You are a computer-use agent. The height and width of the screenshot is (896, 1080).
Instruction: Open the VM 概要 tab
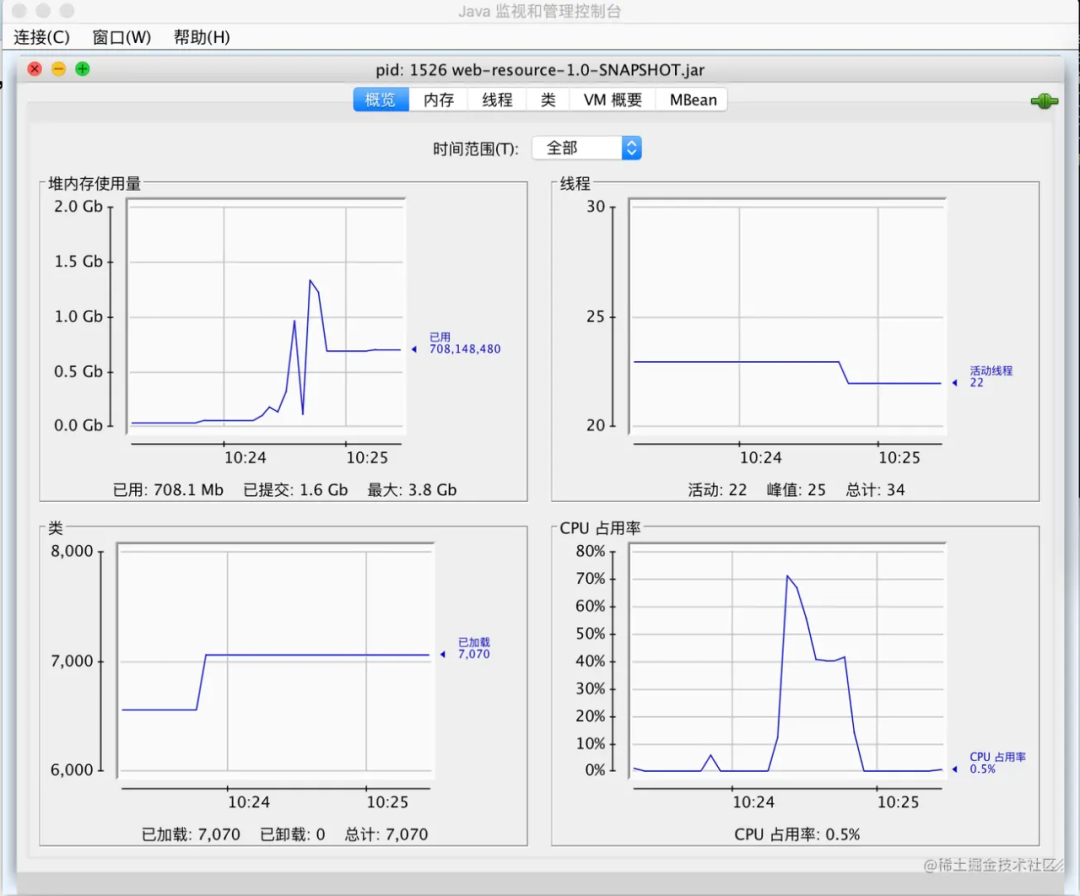coord(613,100)
